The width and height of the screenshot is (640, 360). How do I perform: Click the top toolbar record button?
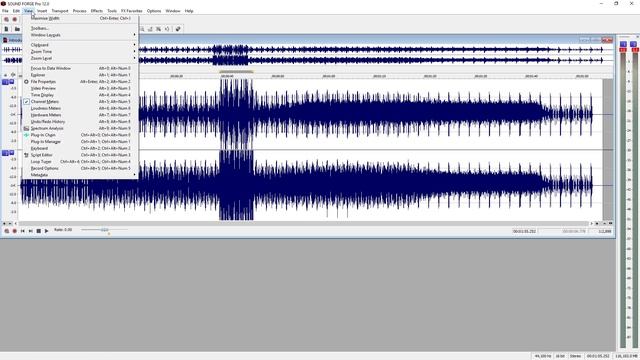point(15,19)
